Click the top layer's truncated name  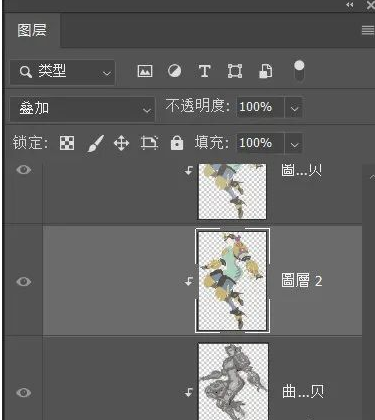[x=301, y=170]
